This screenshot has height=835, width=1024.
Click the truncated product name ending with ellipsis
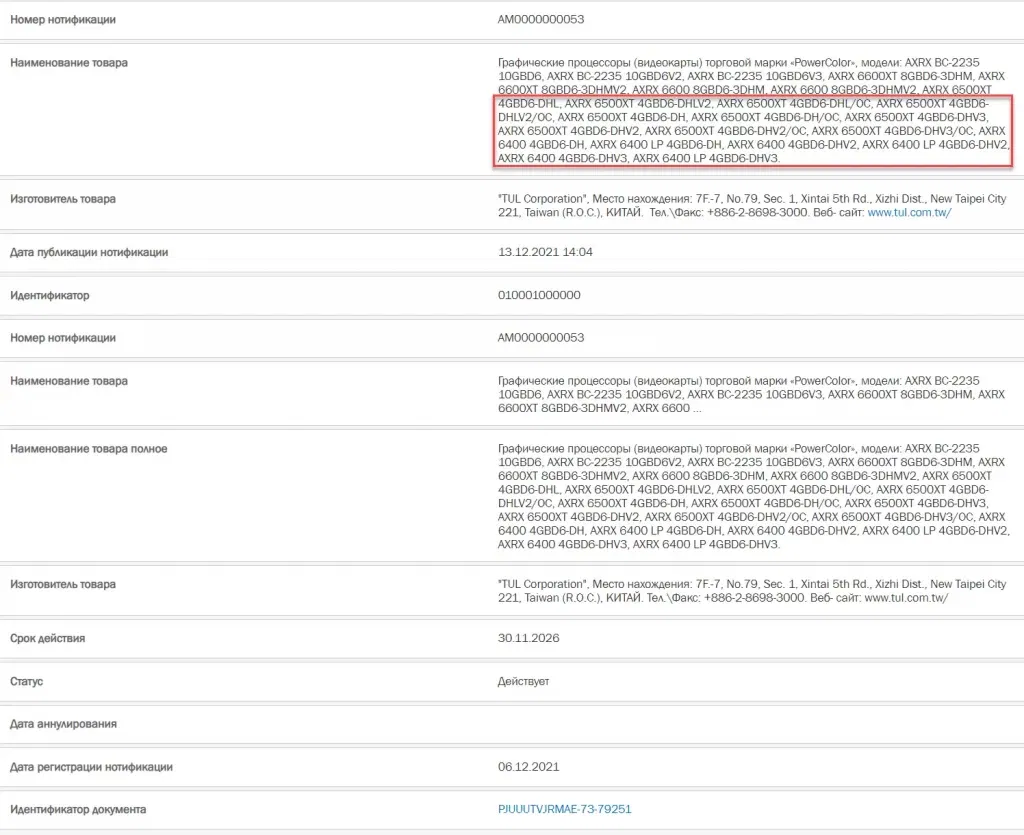(x=751, y=394)
